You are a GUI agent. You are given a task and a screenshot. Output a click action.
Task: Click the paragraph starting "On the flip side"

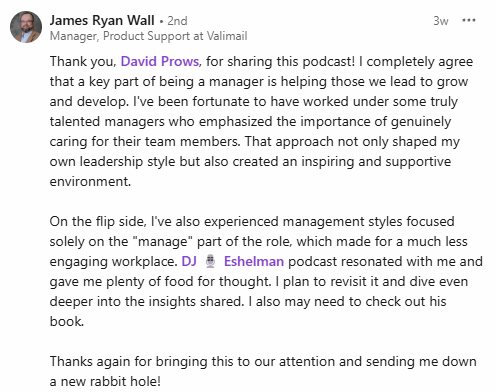(x=266, y=271)
